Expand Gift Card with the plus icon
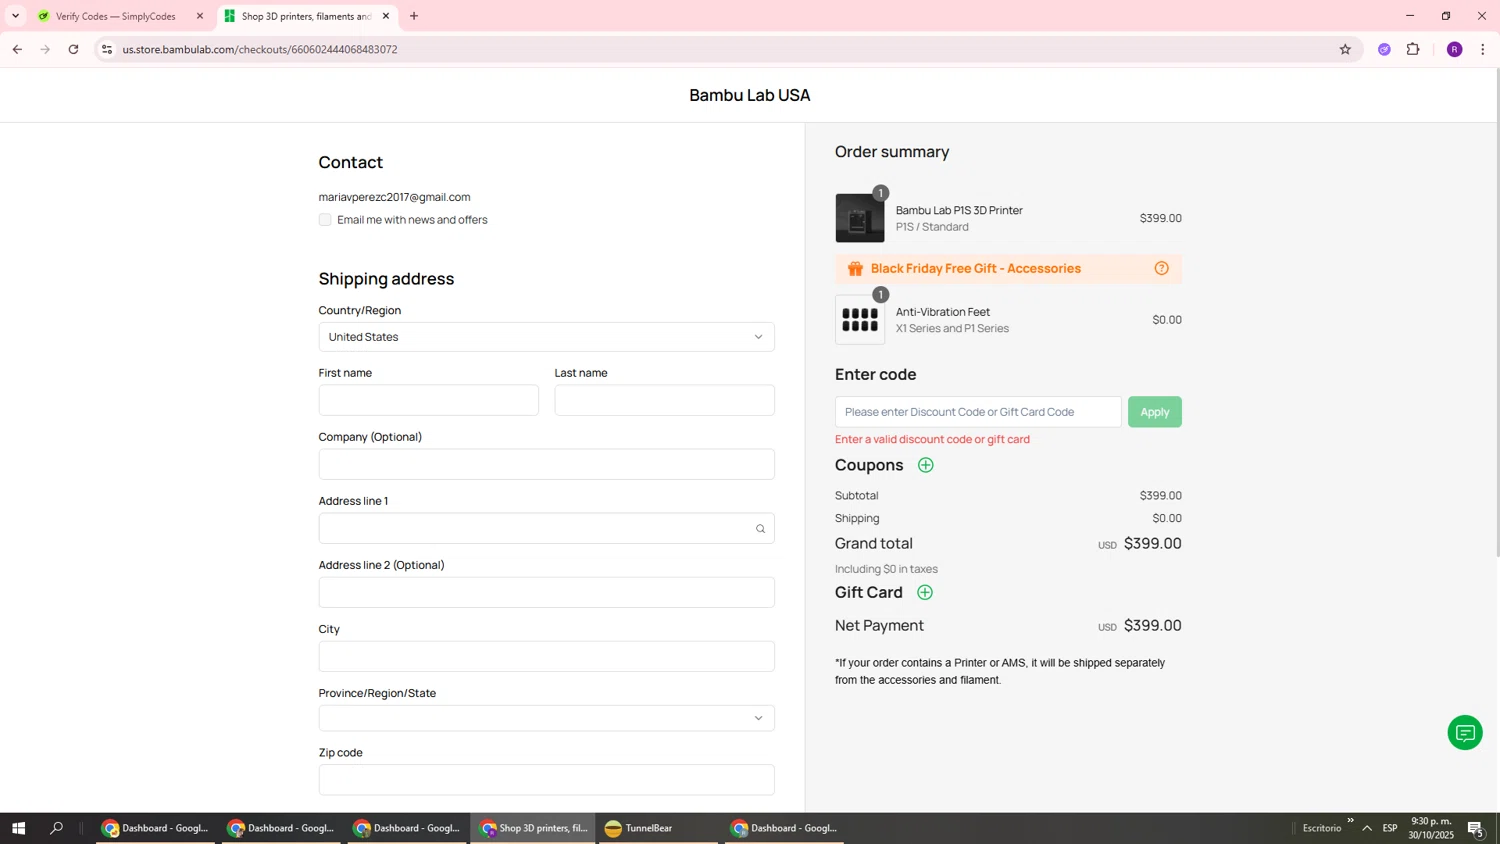The width and height of the screenshot is (1500, 844). click(925, 593)
